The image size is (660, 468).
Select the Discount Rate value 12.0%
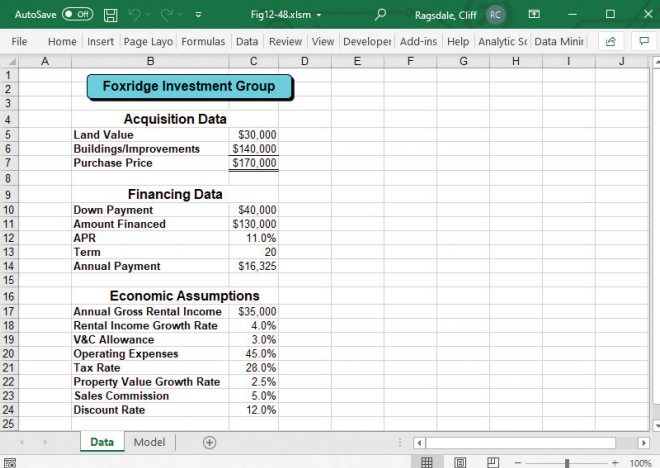(x=254, y=410)
